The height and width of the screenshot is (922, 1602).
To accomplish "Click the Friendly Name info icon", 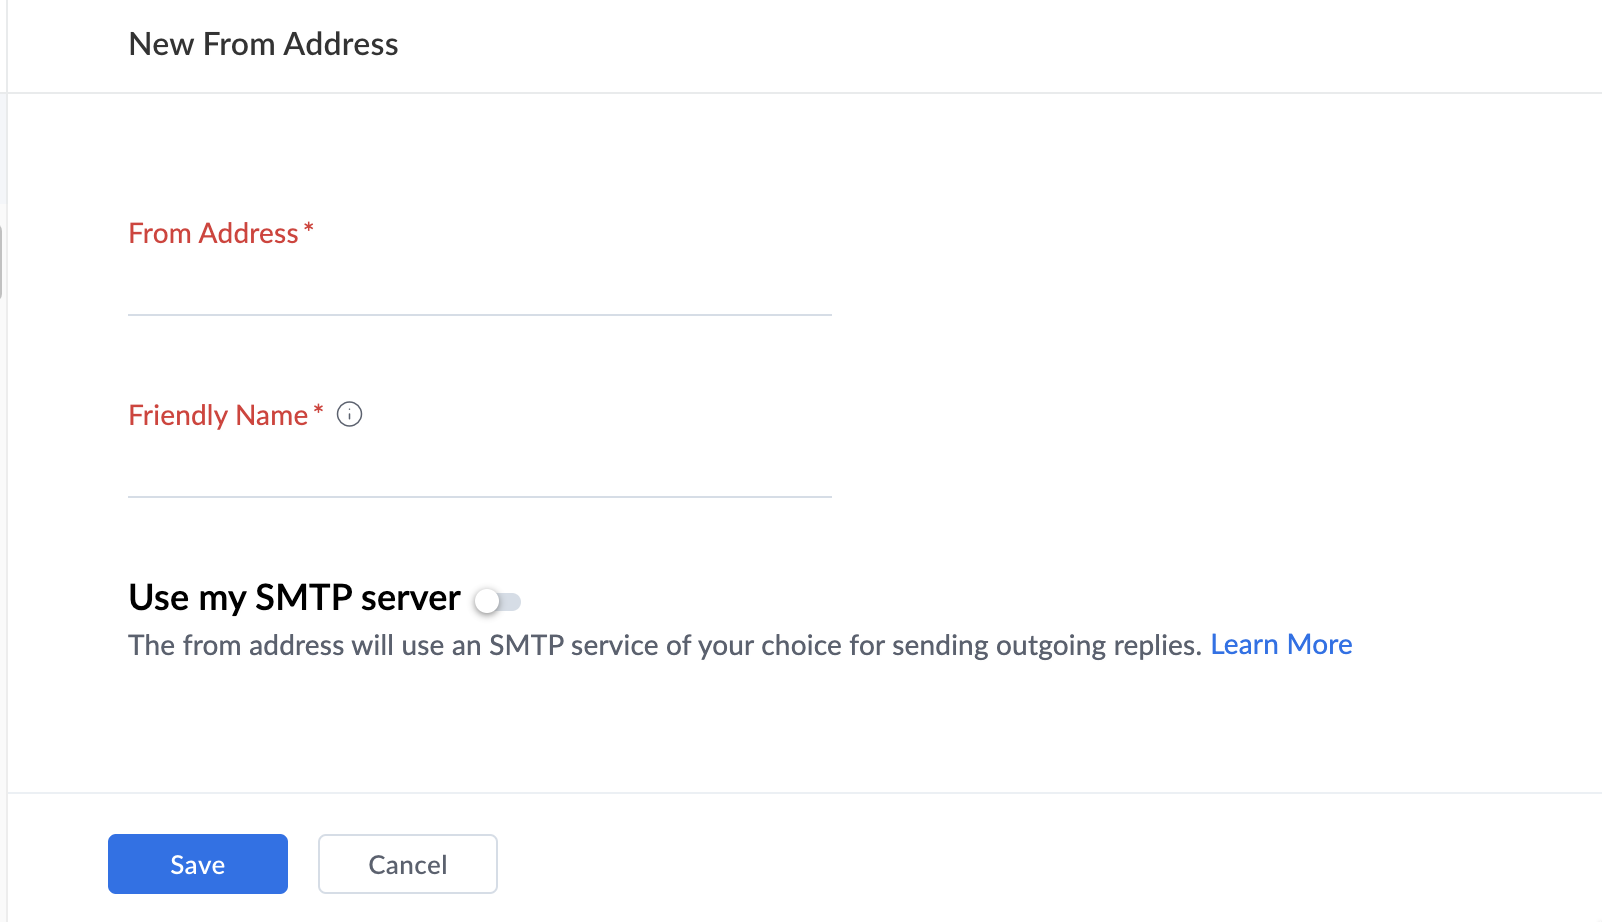I will (349, 414).
